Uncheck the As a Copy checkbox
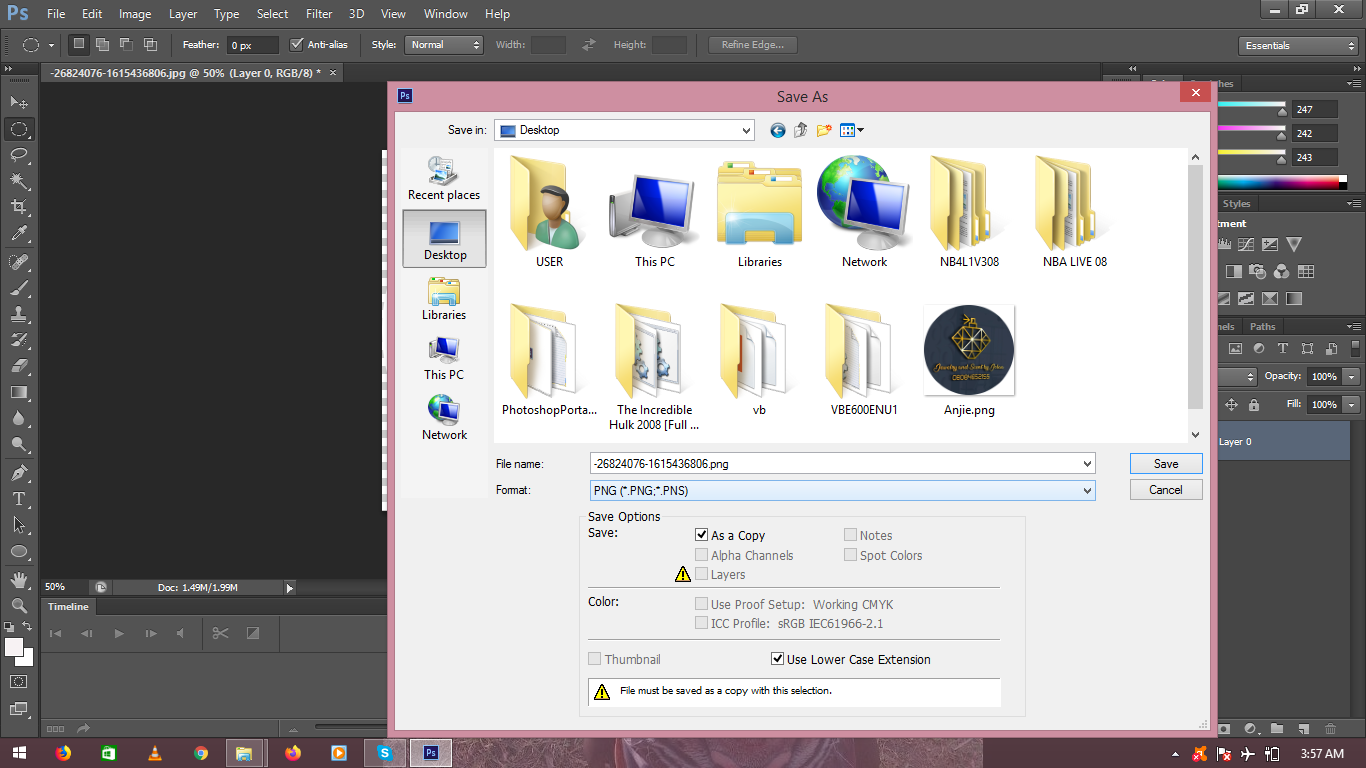 pos(702,535)
